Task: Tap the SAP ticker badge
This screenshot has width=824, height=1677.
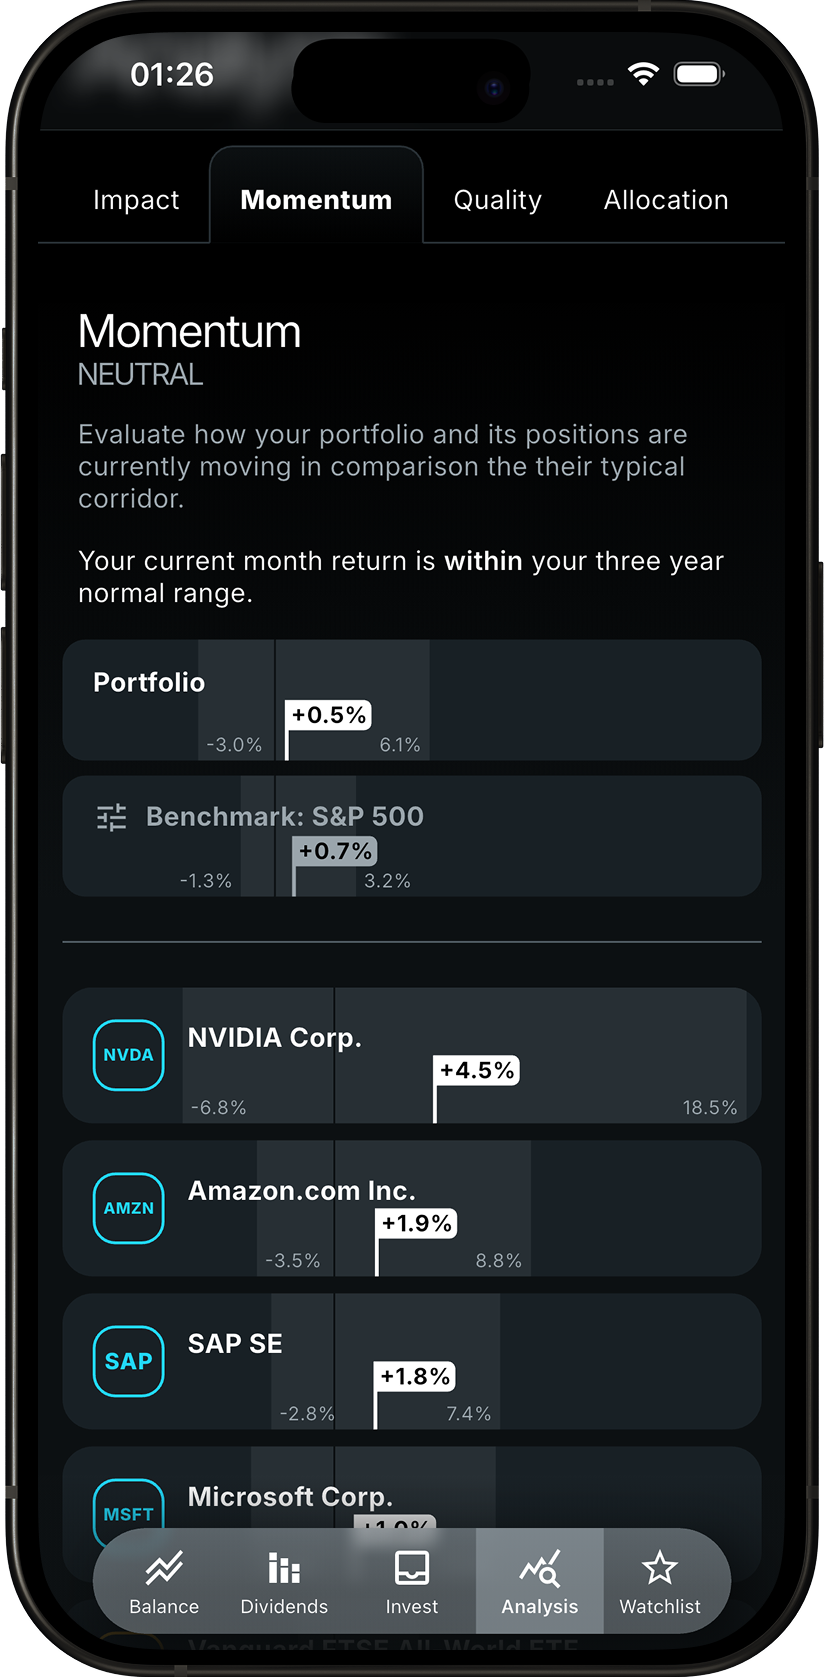Action: 128,1360
